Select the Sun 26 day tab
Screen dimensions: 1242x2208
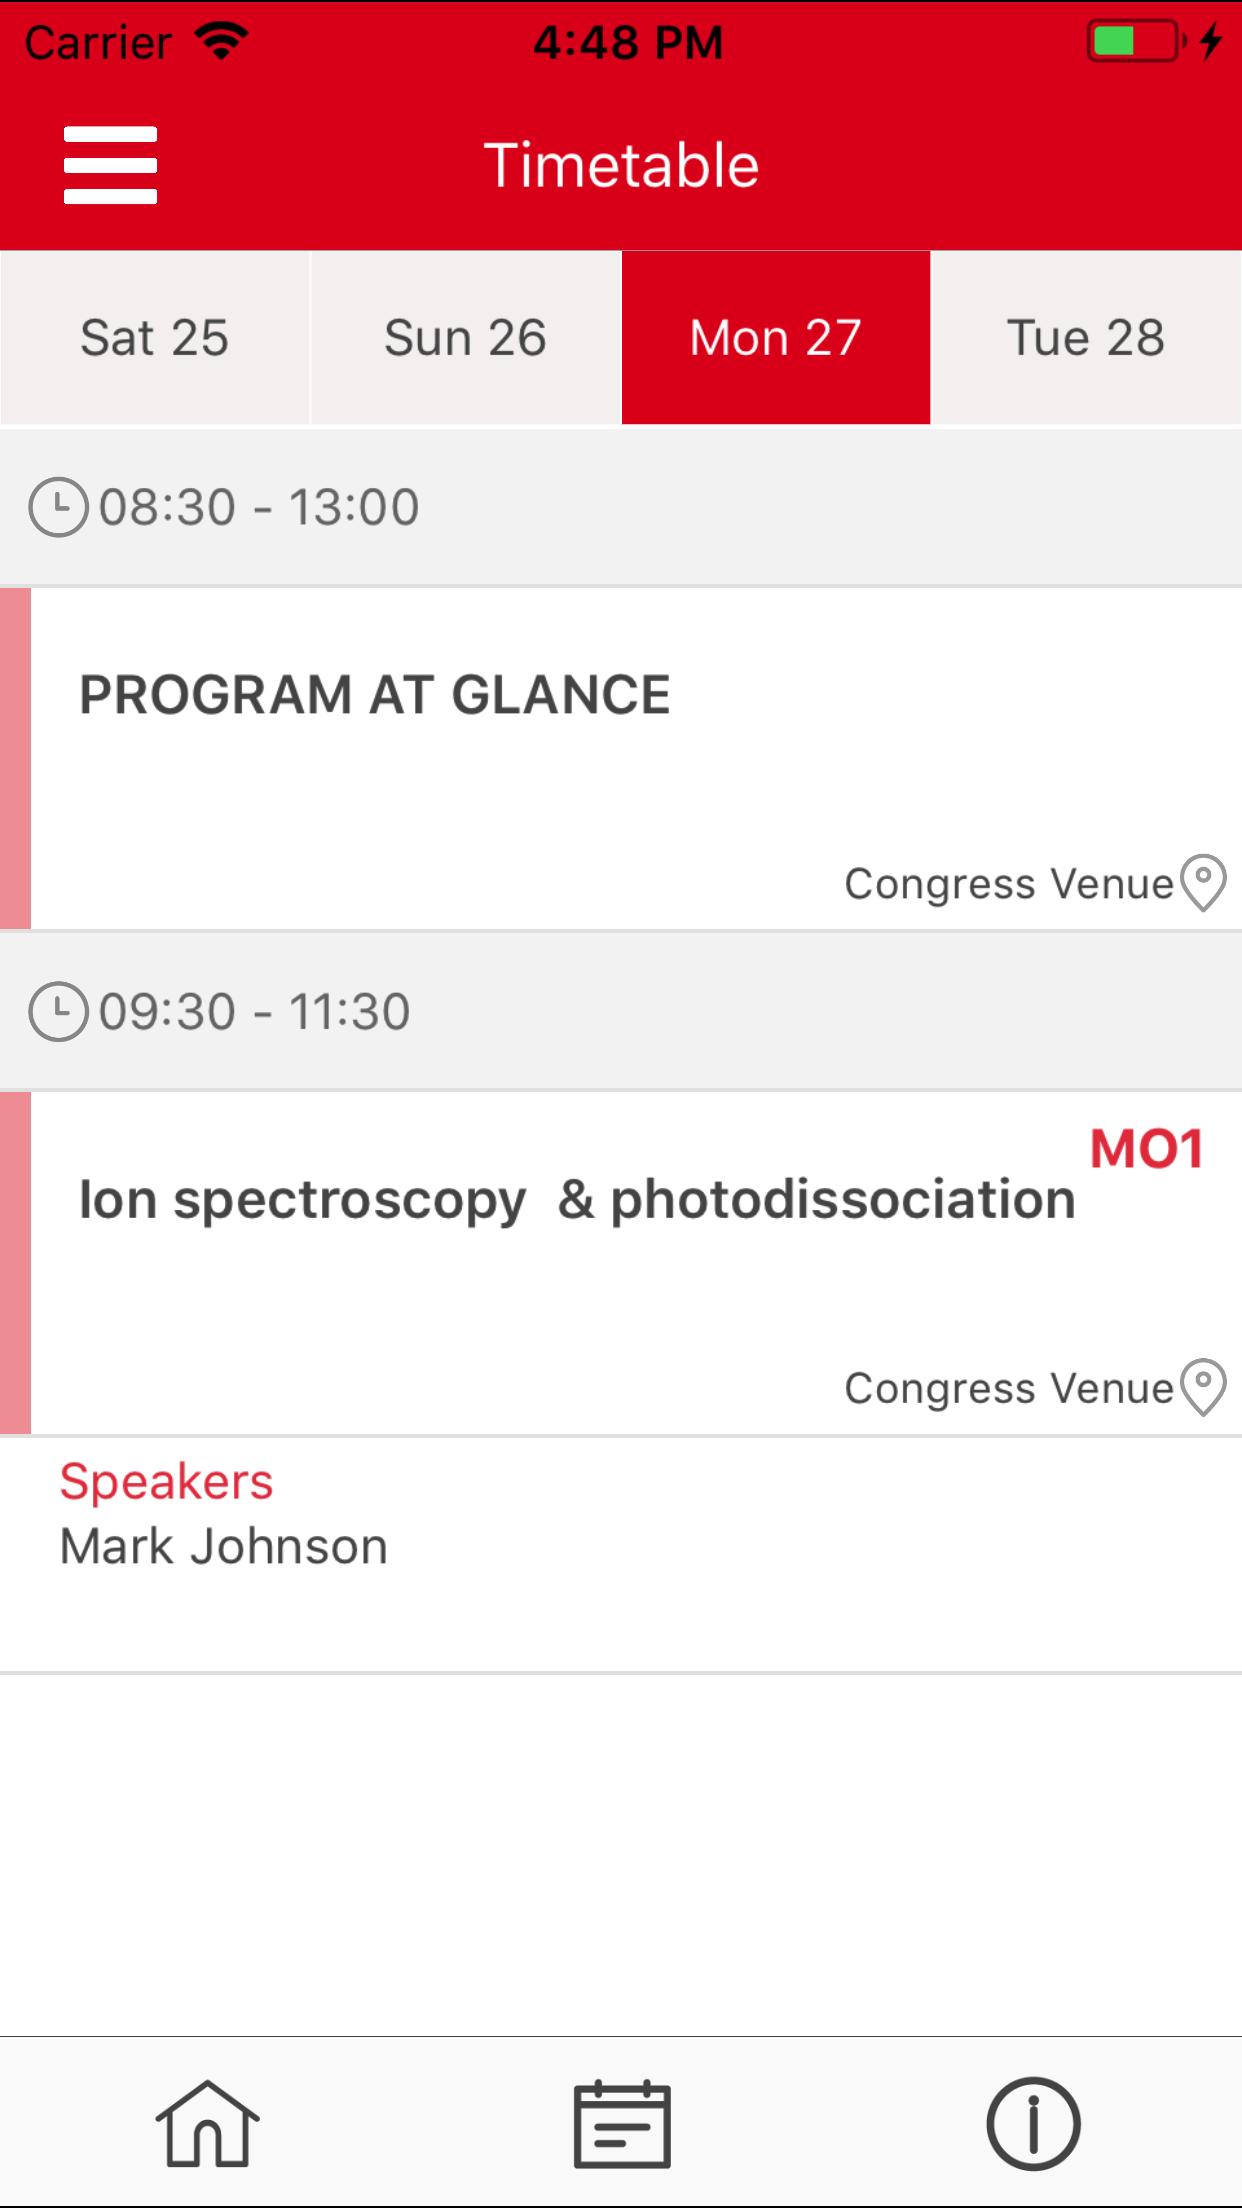tap(465, 337)
